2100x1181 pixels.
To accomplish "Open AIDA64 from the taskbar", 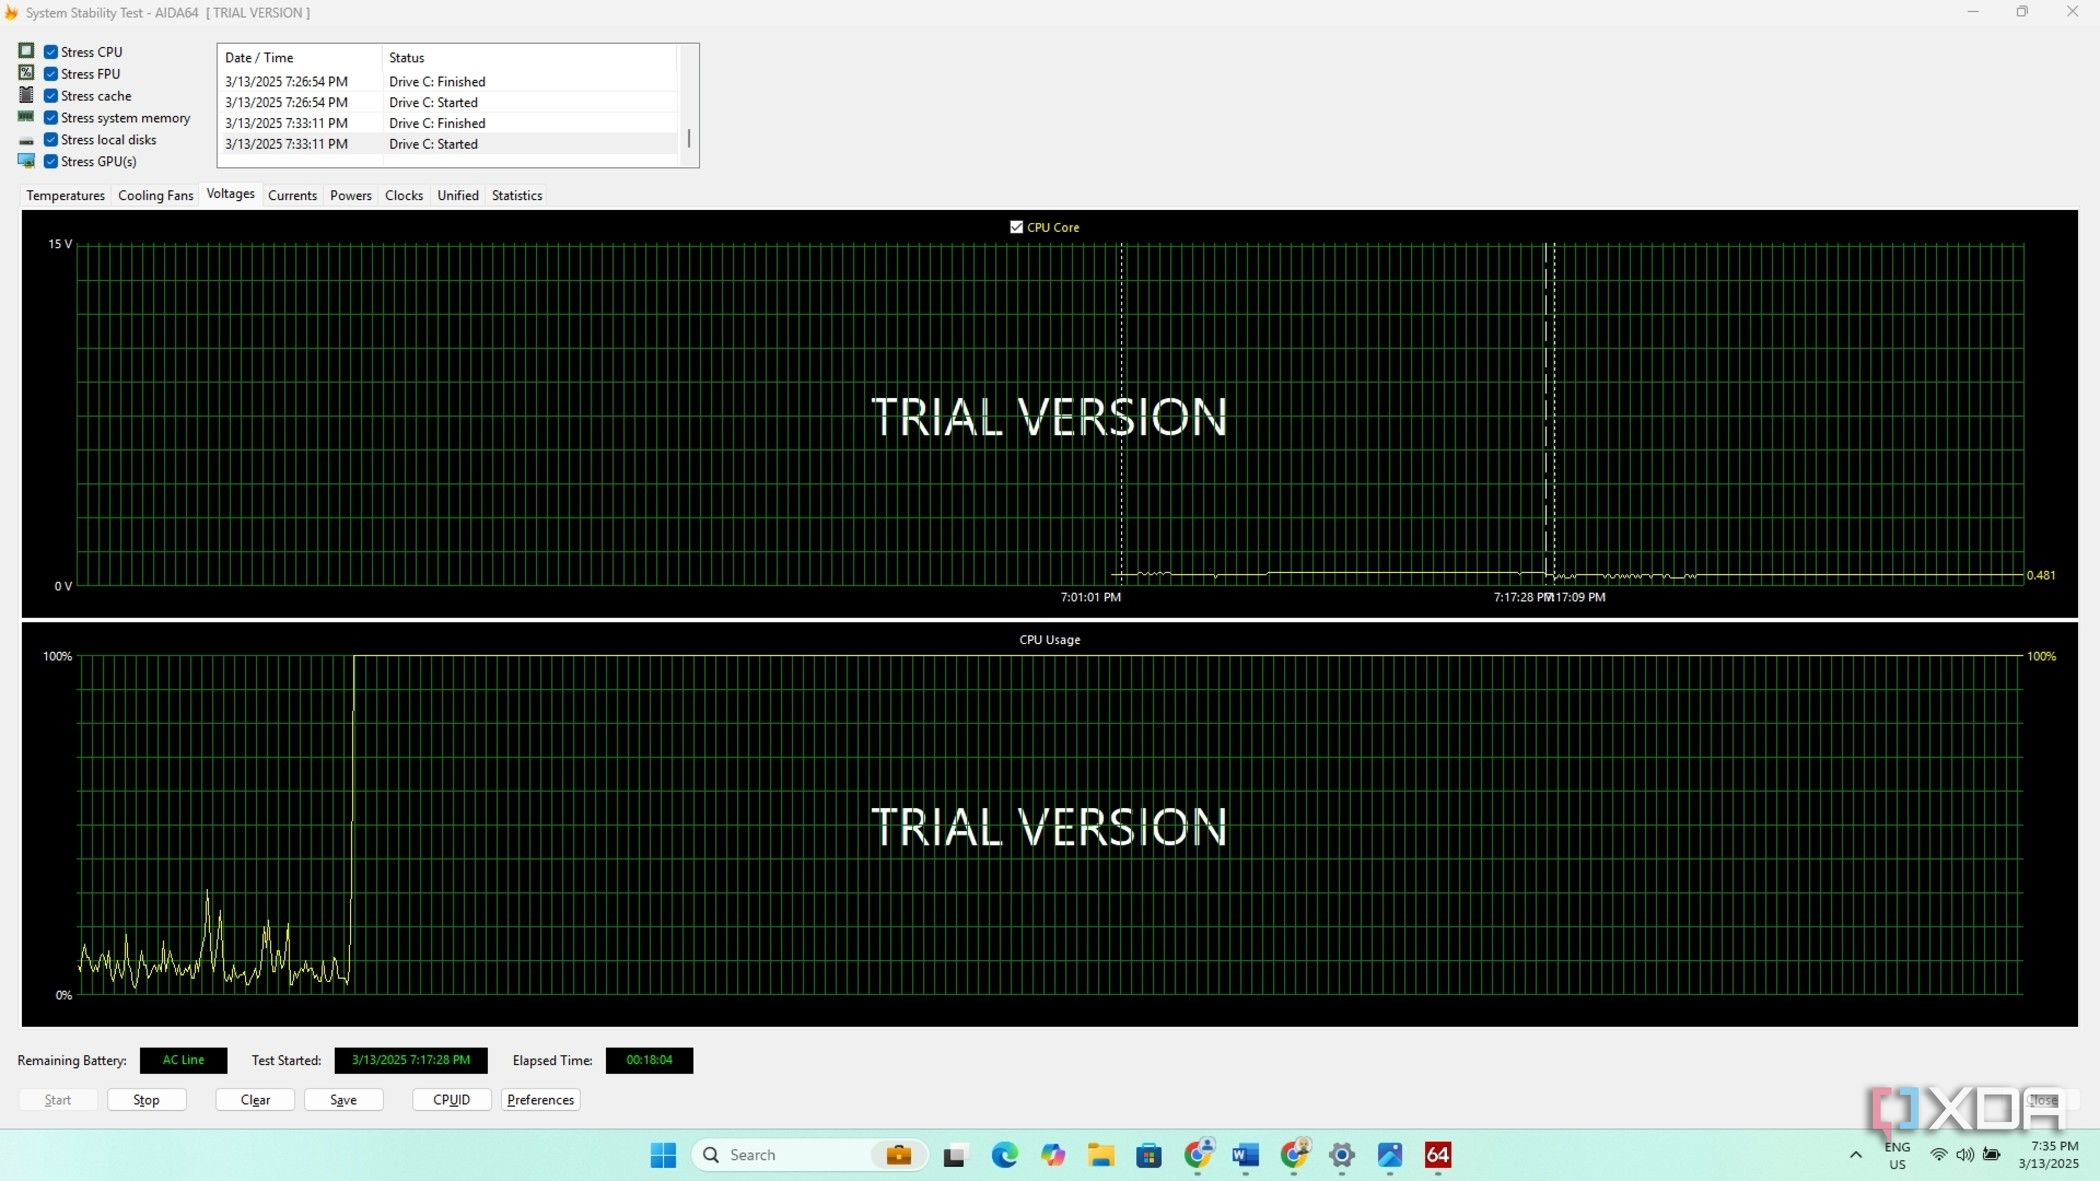I will tap(1437, 1155).
